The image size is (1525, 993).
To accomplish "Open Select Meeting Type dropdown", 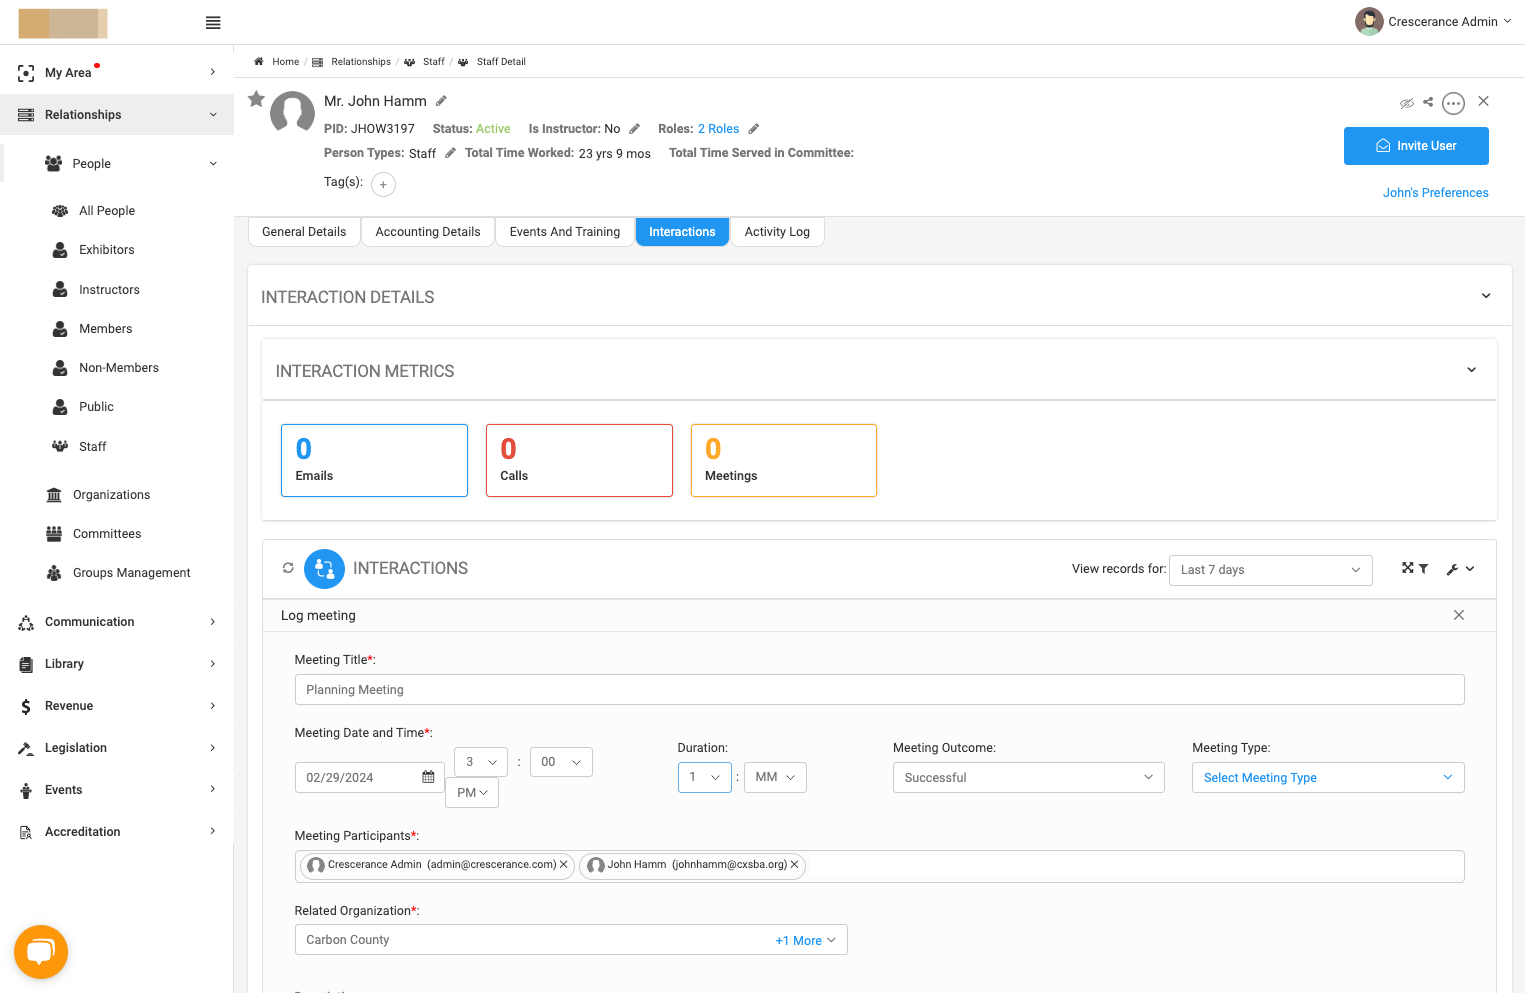I will [x=1328, y=778].
